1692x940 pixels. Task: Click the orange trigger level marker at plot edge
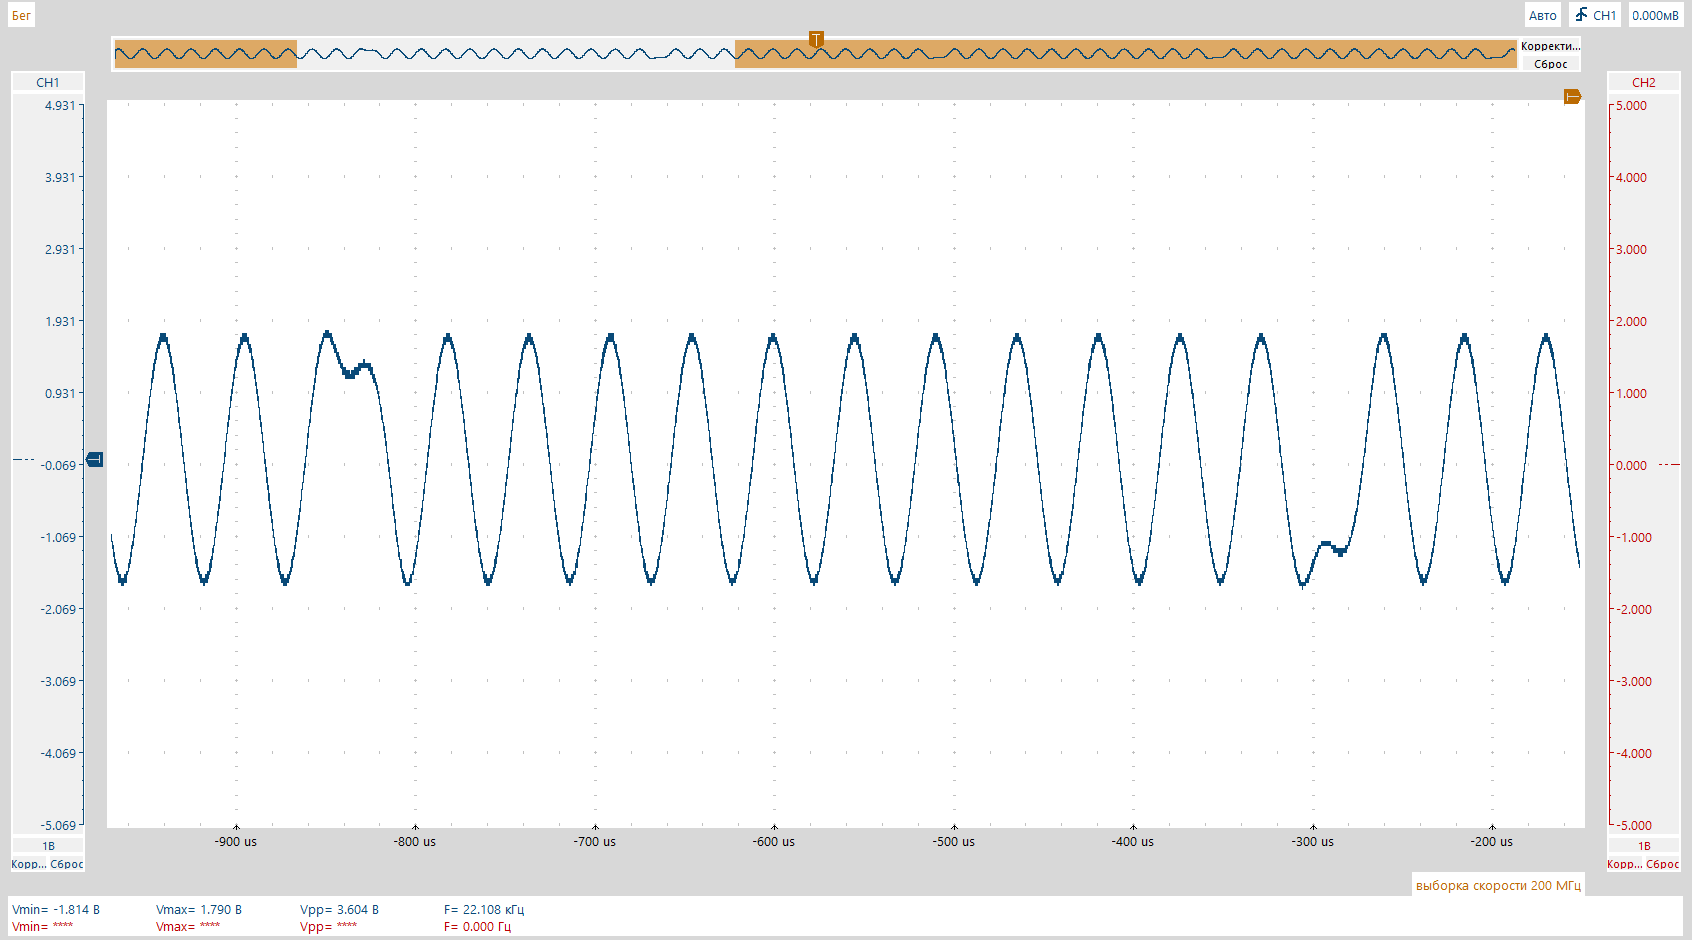click(1573, 96)
